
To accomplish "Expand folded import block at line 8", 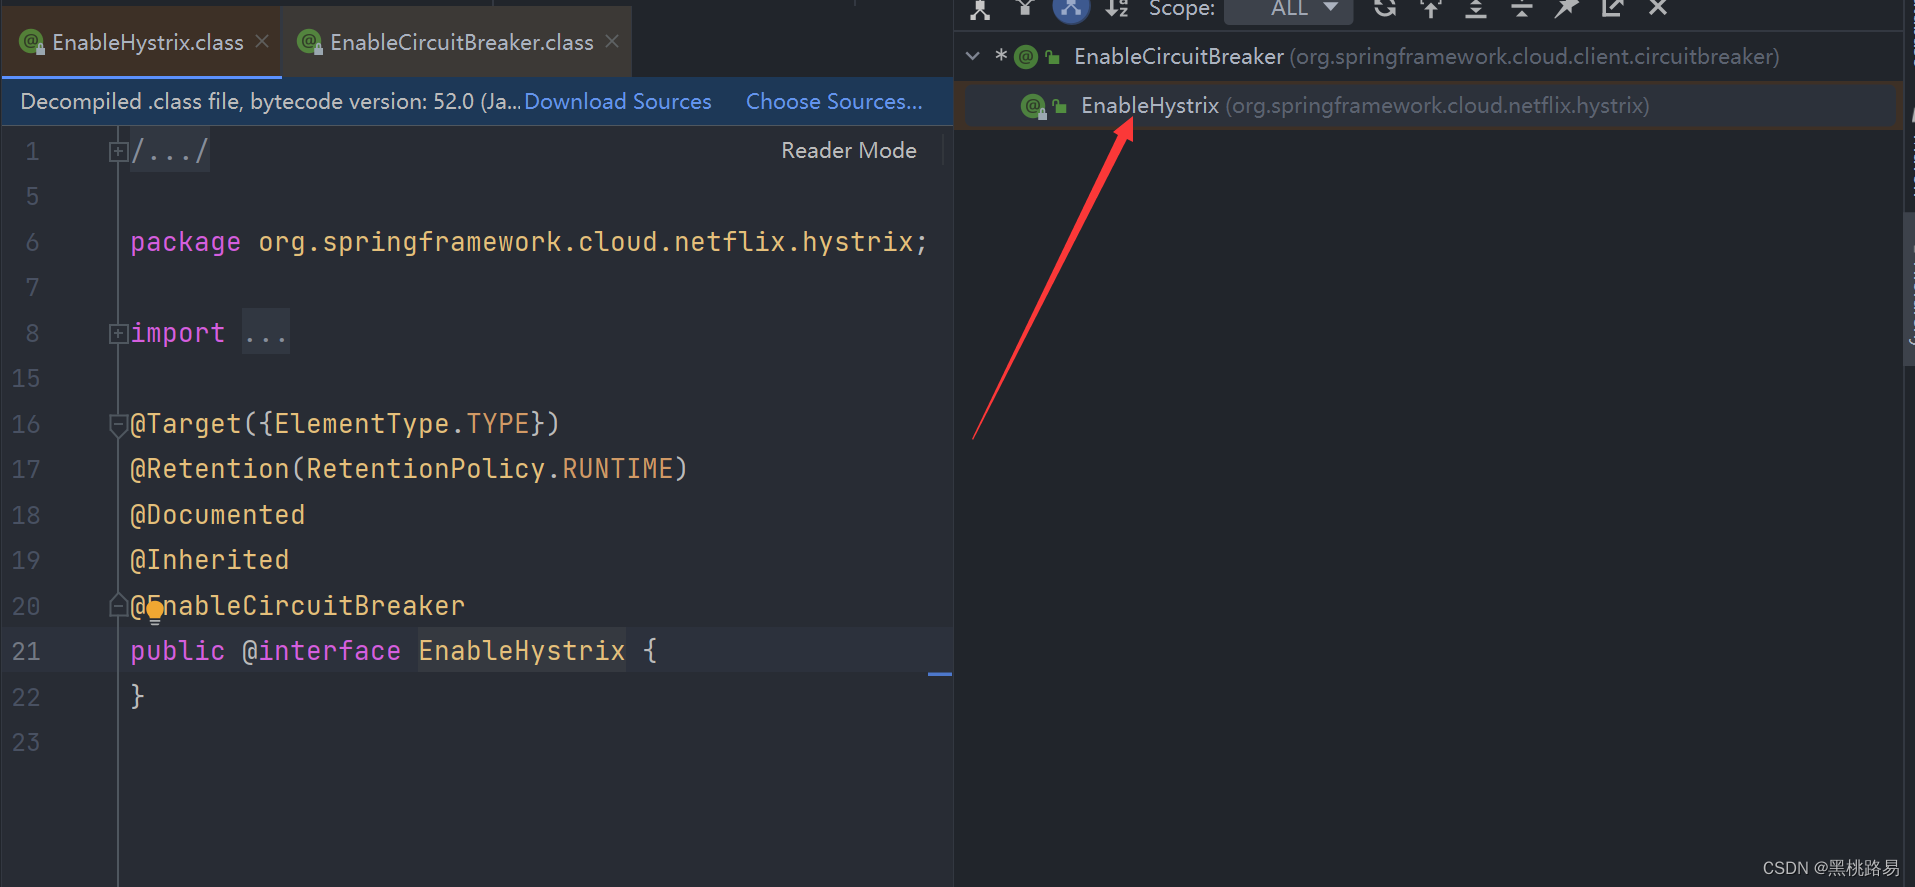I will (118, 334).
